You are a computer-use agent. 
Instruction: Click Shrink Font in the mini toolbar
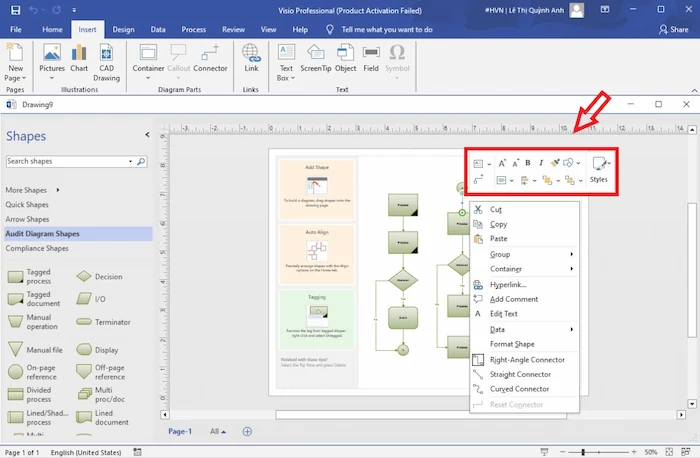[516, 163]
